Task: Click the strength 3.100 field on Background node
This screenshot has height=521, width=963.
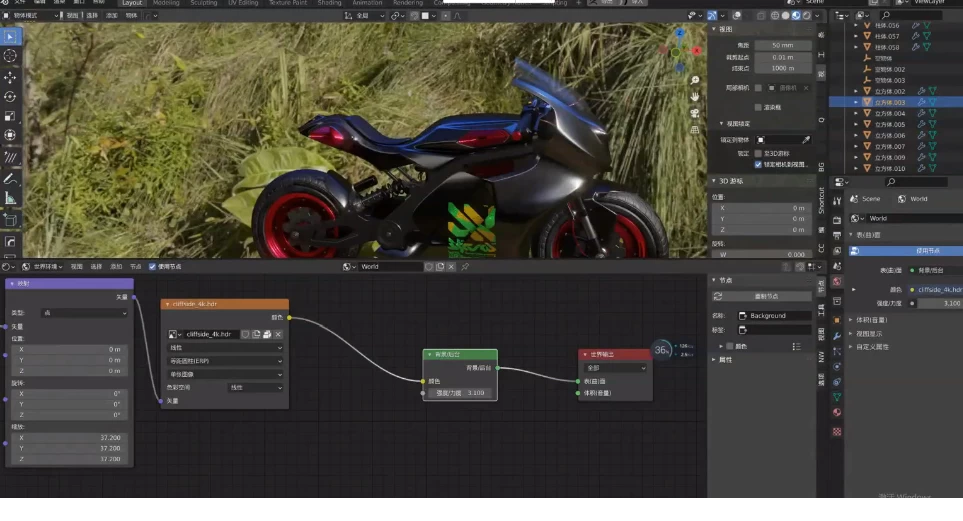Action: click(x=459, y=393)
